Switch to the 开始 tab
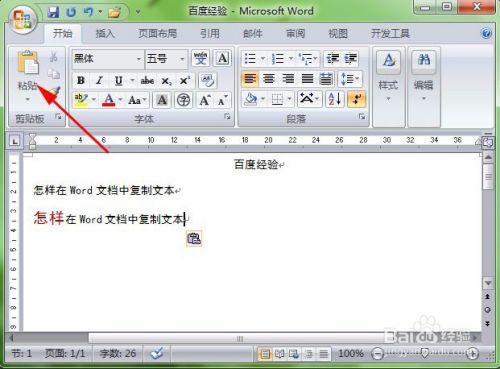Image resolution: width=500 pixels, height=369 pixels. 63,33
